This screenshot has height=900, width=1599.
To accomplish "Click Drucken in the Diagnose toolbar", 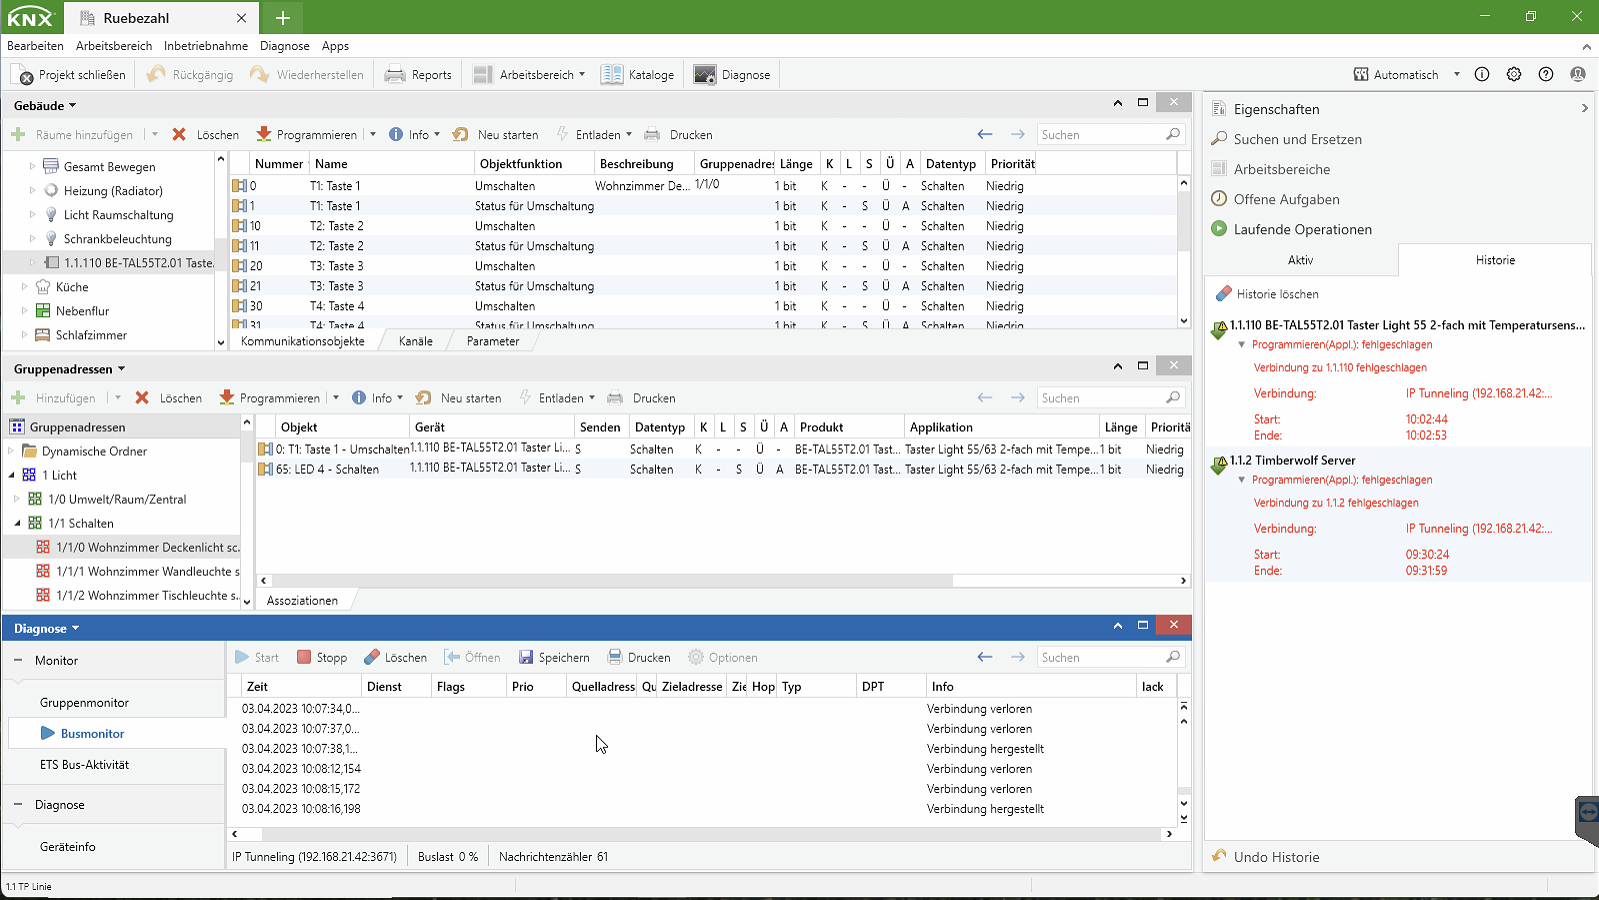I will click(639, 658).
